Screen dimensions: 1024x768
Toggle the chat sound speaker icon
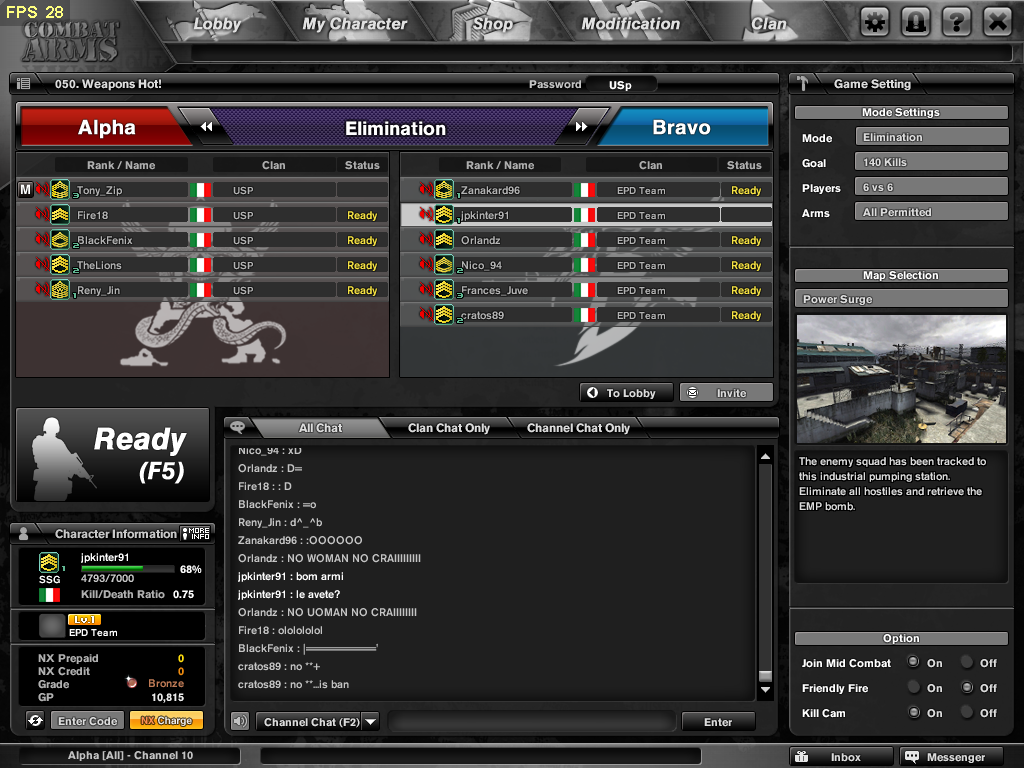tap(240, 722)
